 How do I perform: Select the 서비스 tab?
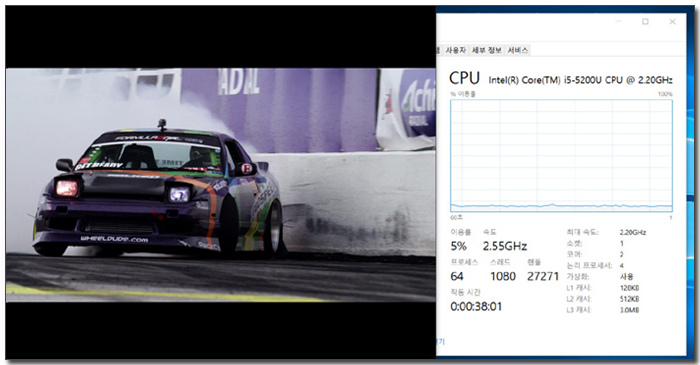click(517, 50)
